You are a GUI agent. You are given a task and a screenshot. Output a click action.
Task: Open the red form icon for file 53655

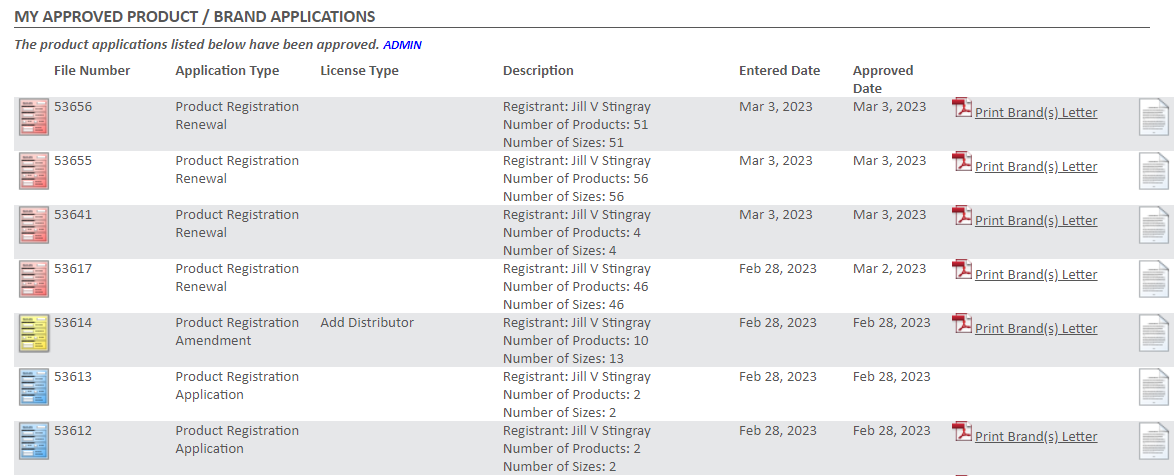[x=34, y=171]
